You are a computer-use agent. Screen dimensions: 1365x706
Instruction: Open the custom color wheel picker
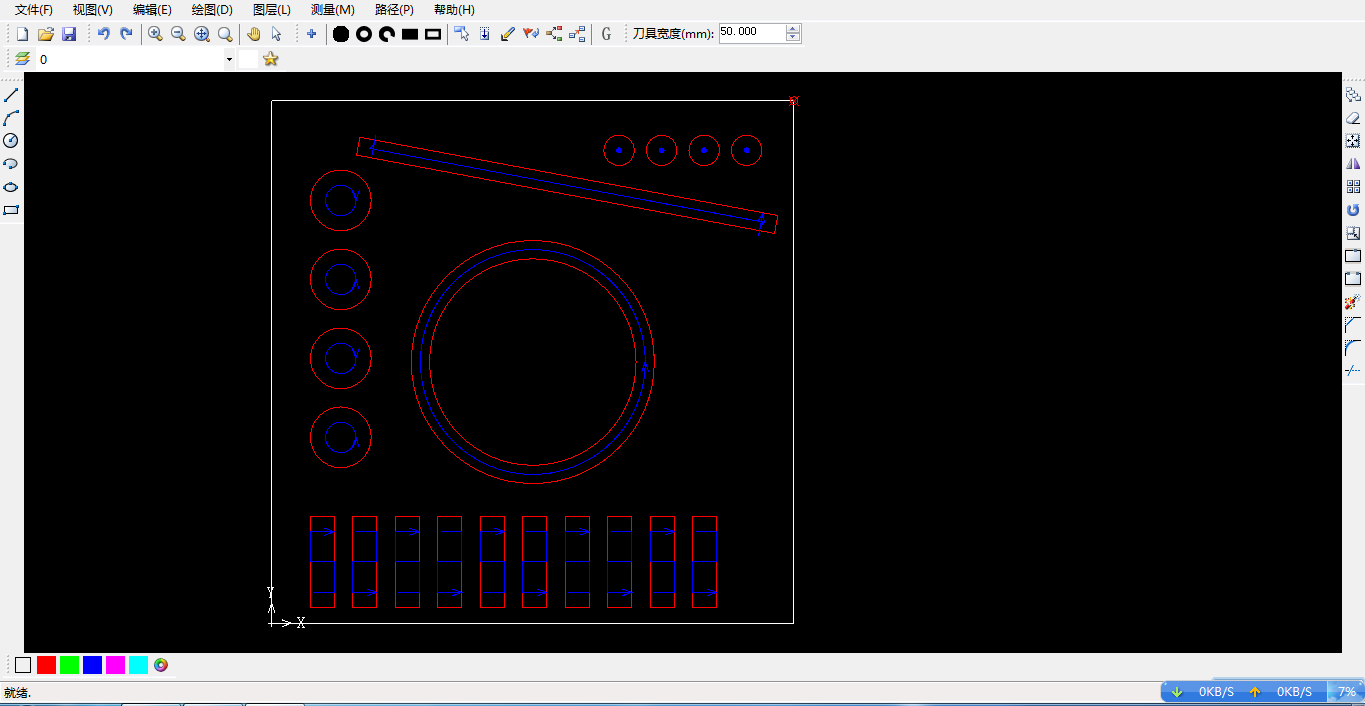point(161,665)
